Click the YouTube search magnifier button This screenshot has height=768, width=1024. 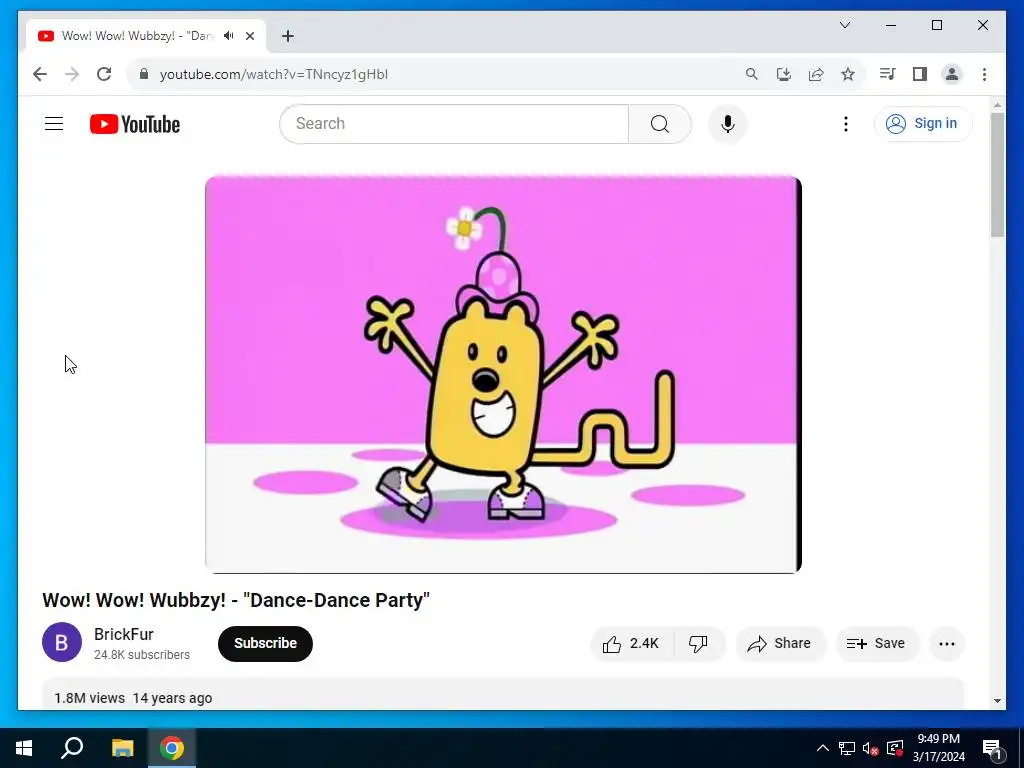[660, 123]
